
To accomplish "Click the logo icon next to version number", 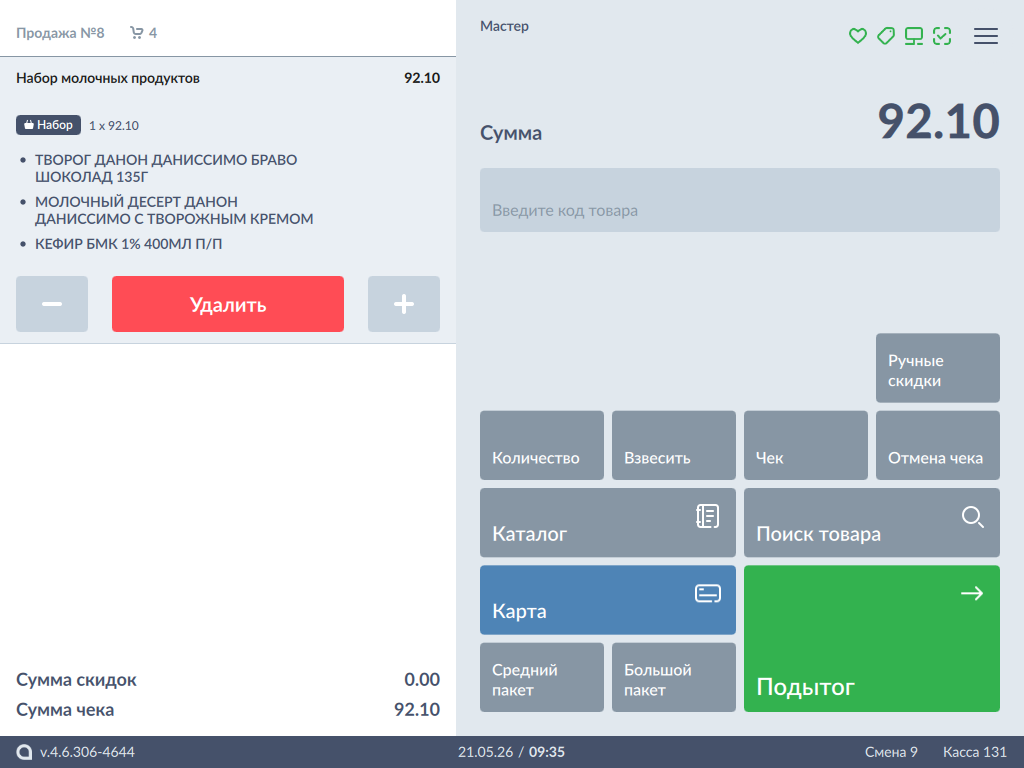I will click(24, 752).
